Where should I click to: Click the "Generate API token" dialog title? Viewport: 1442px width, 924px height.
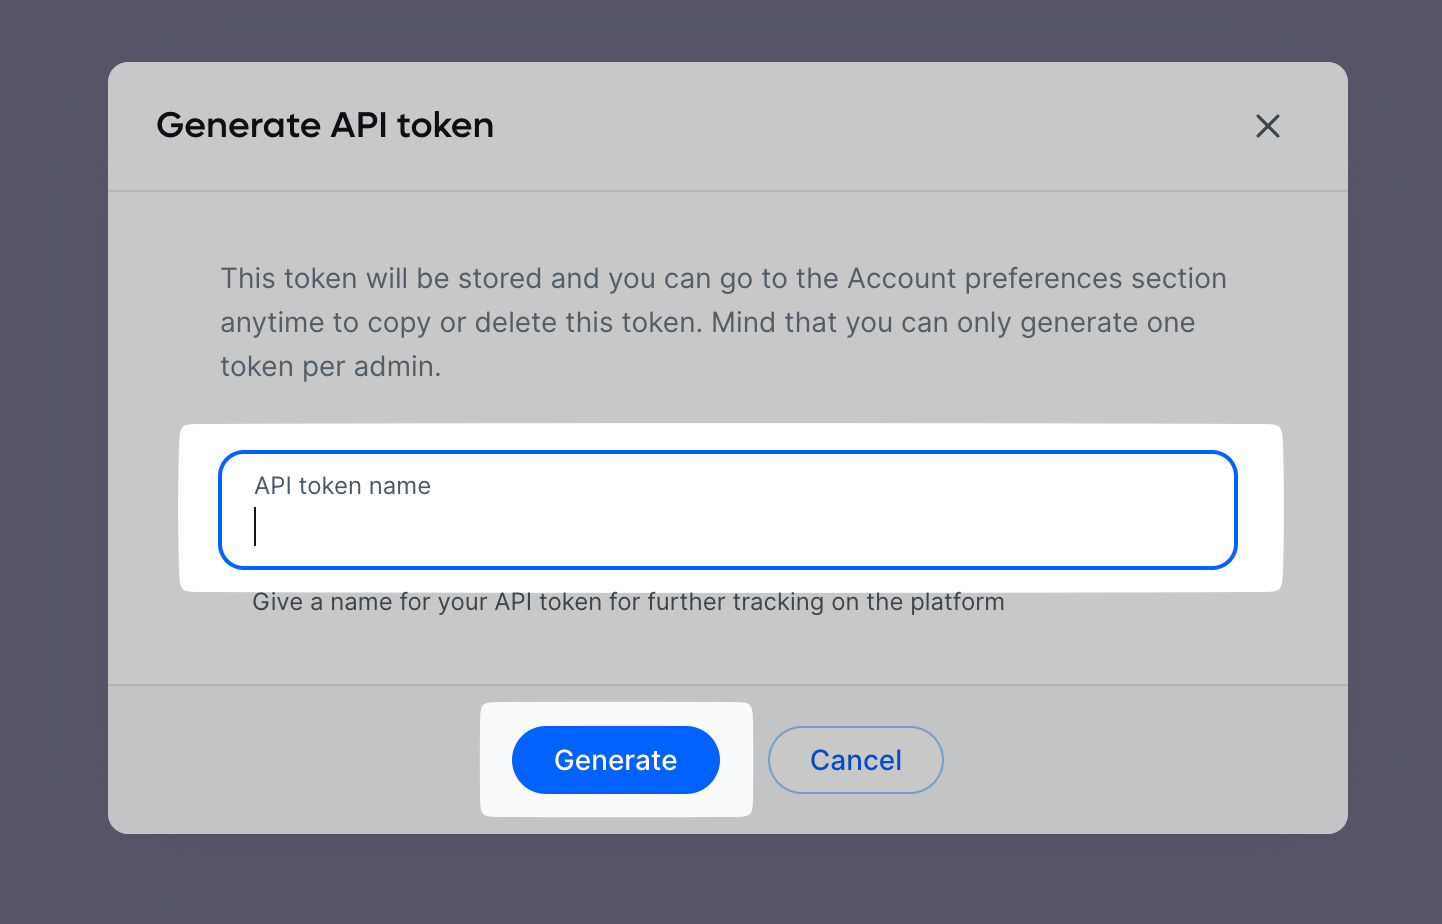click(x=325, y=126)
